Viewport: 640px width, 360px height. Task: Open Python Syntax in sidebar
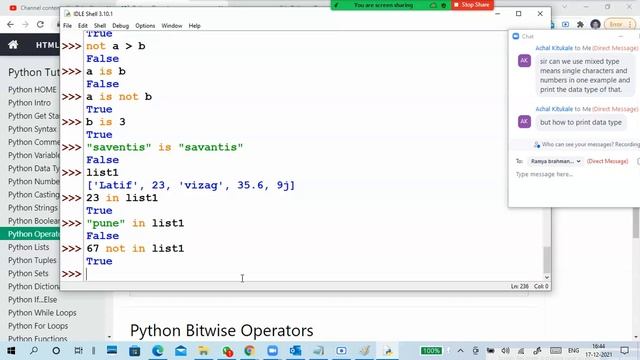point(32,129)
